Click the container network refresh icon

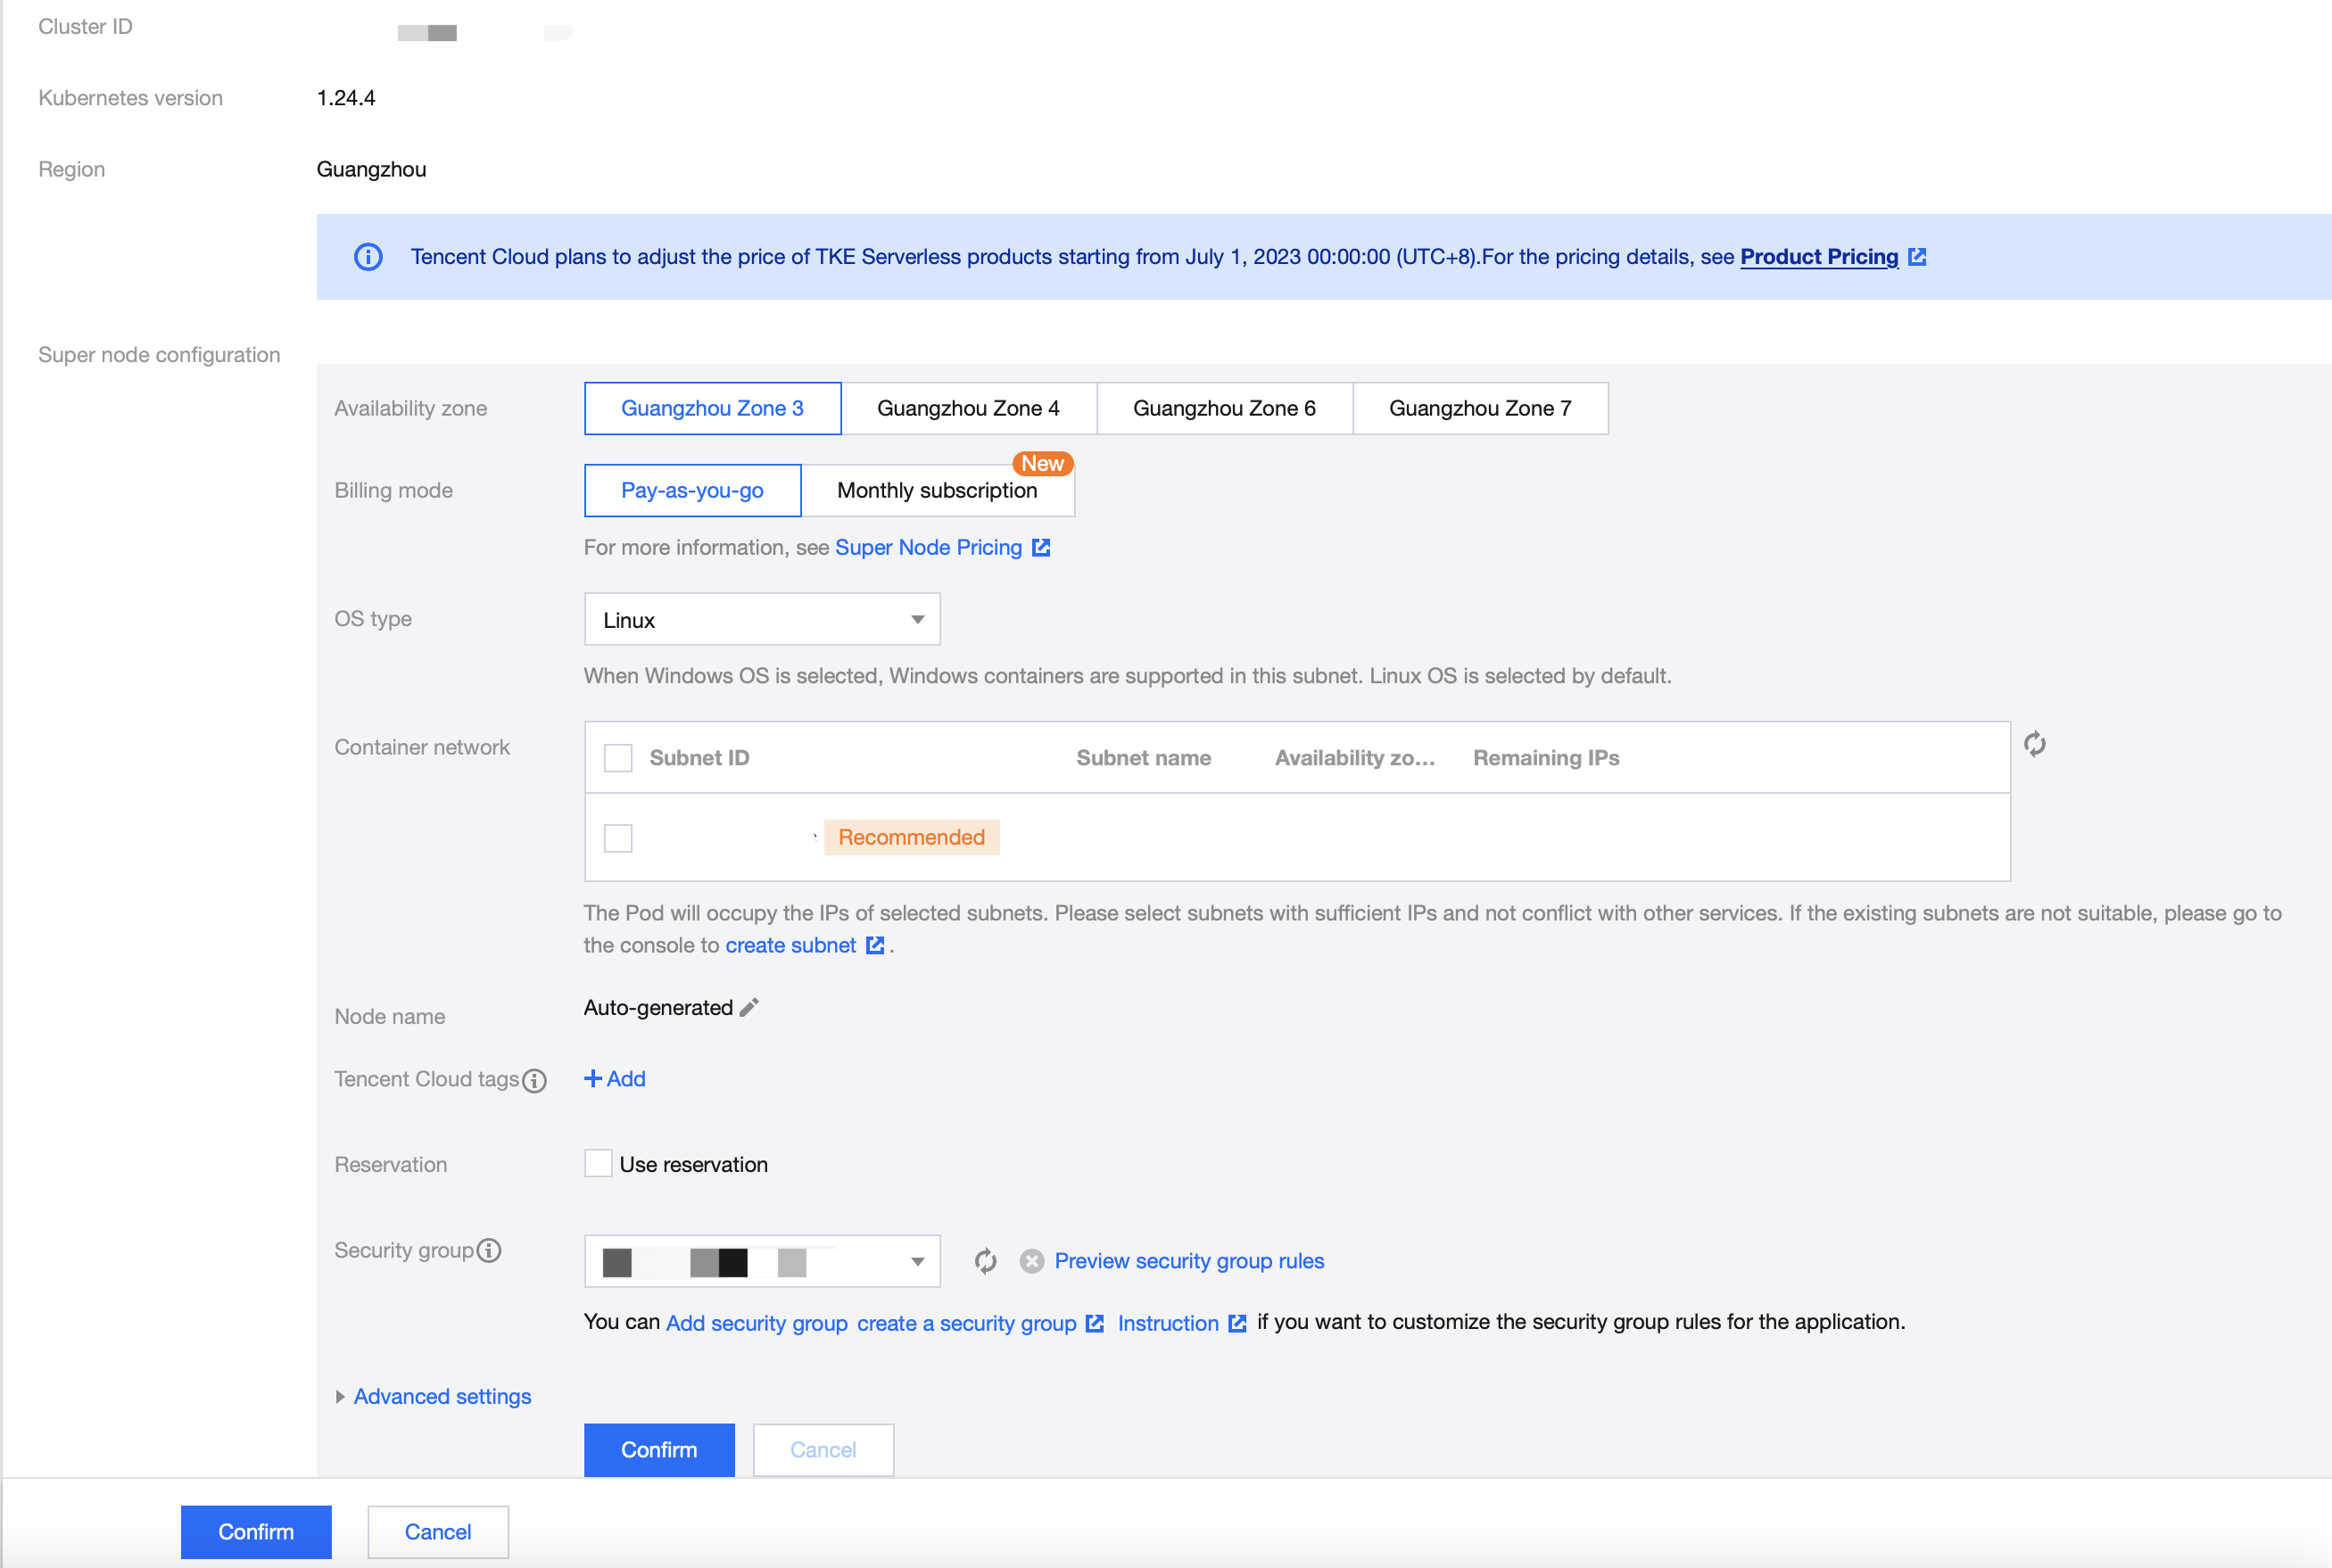click(x=2034, y=744)
